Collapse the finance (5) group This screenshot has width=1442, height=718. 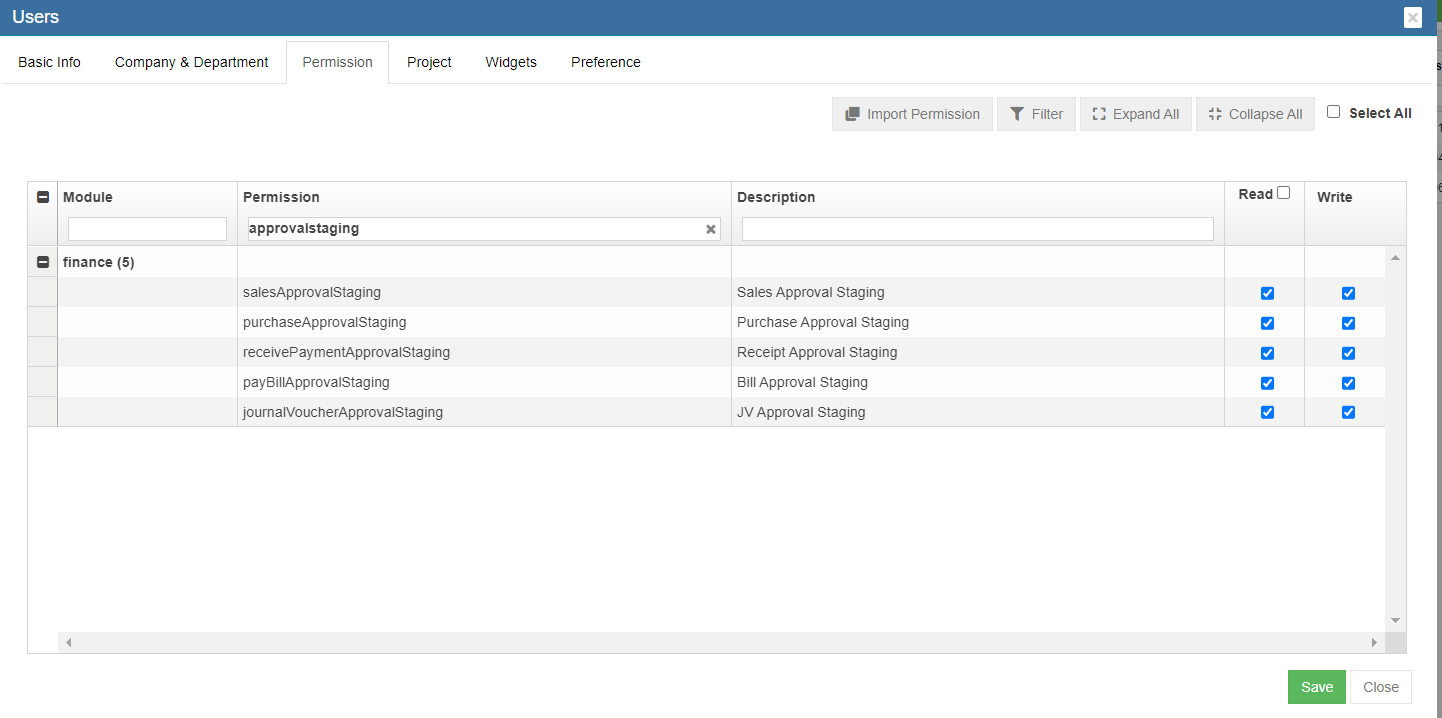coord(43,262)
